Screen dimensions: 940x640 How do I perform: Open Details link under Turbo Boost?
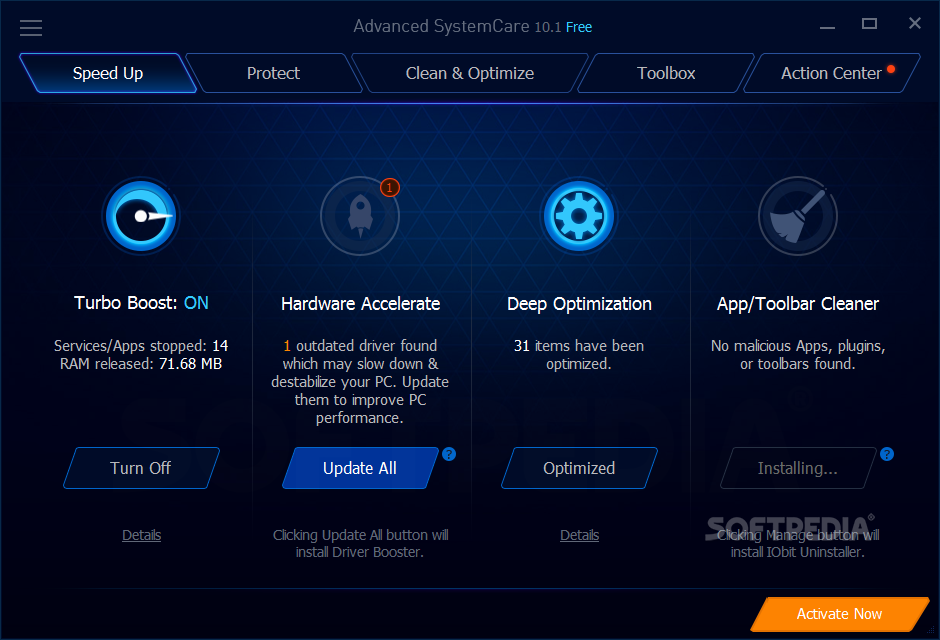141,535
